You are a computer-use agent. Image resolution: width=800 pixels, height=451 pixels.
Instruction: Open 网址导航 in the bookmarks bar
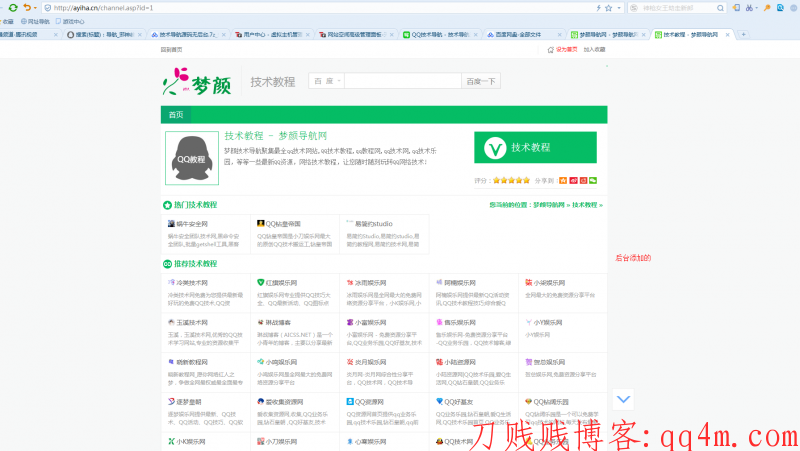(35, 21)
